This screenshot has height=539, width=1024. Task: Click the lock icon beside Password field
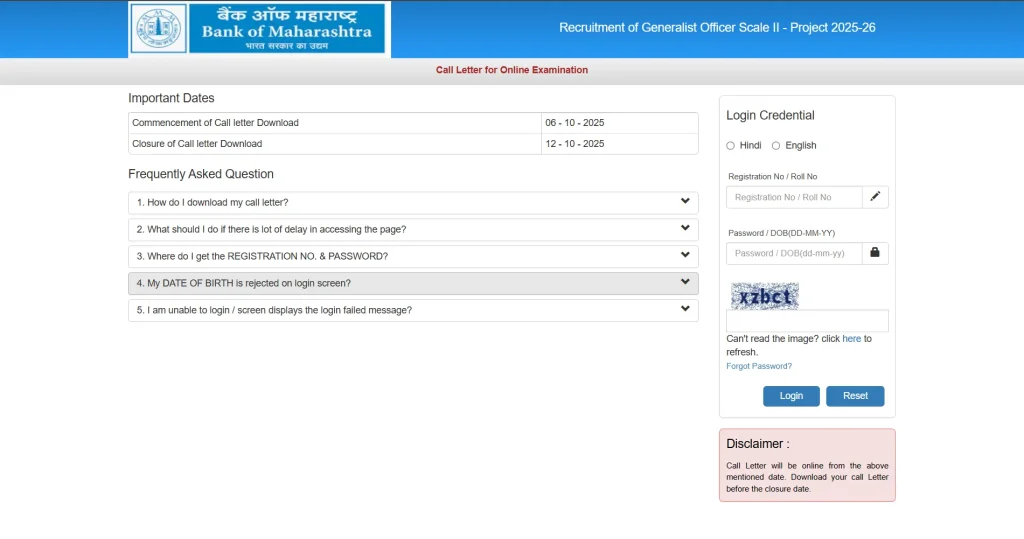point(875,253)
